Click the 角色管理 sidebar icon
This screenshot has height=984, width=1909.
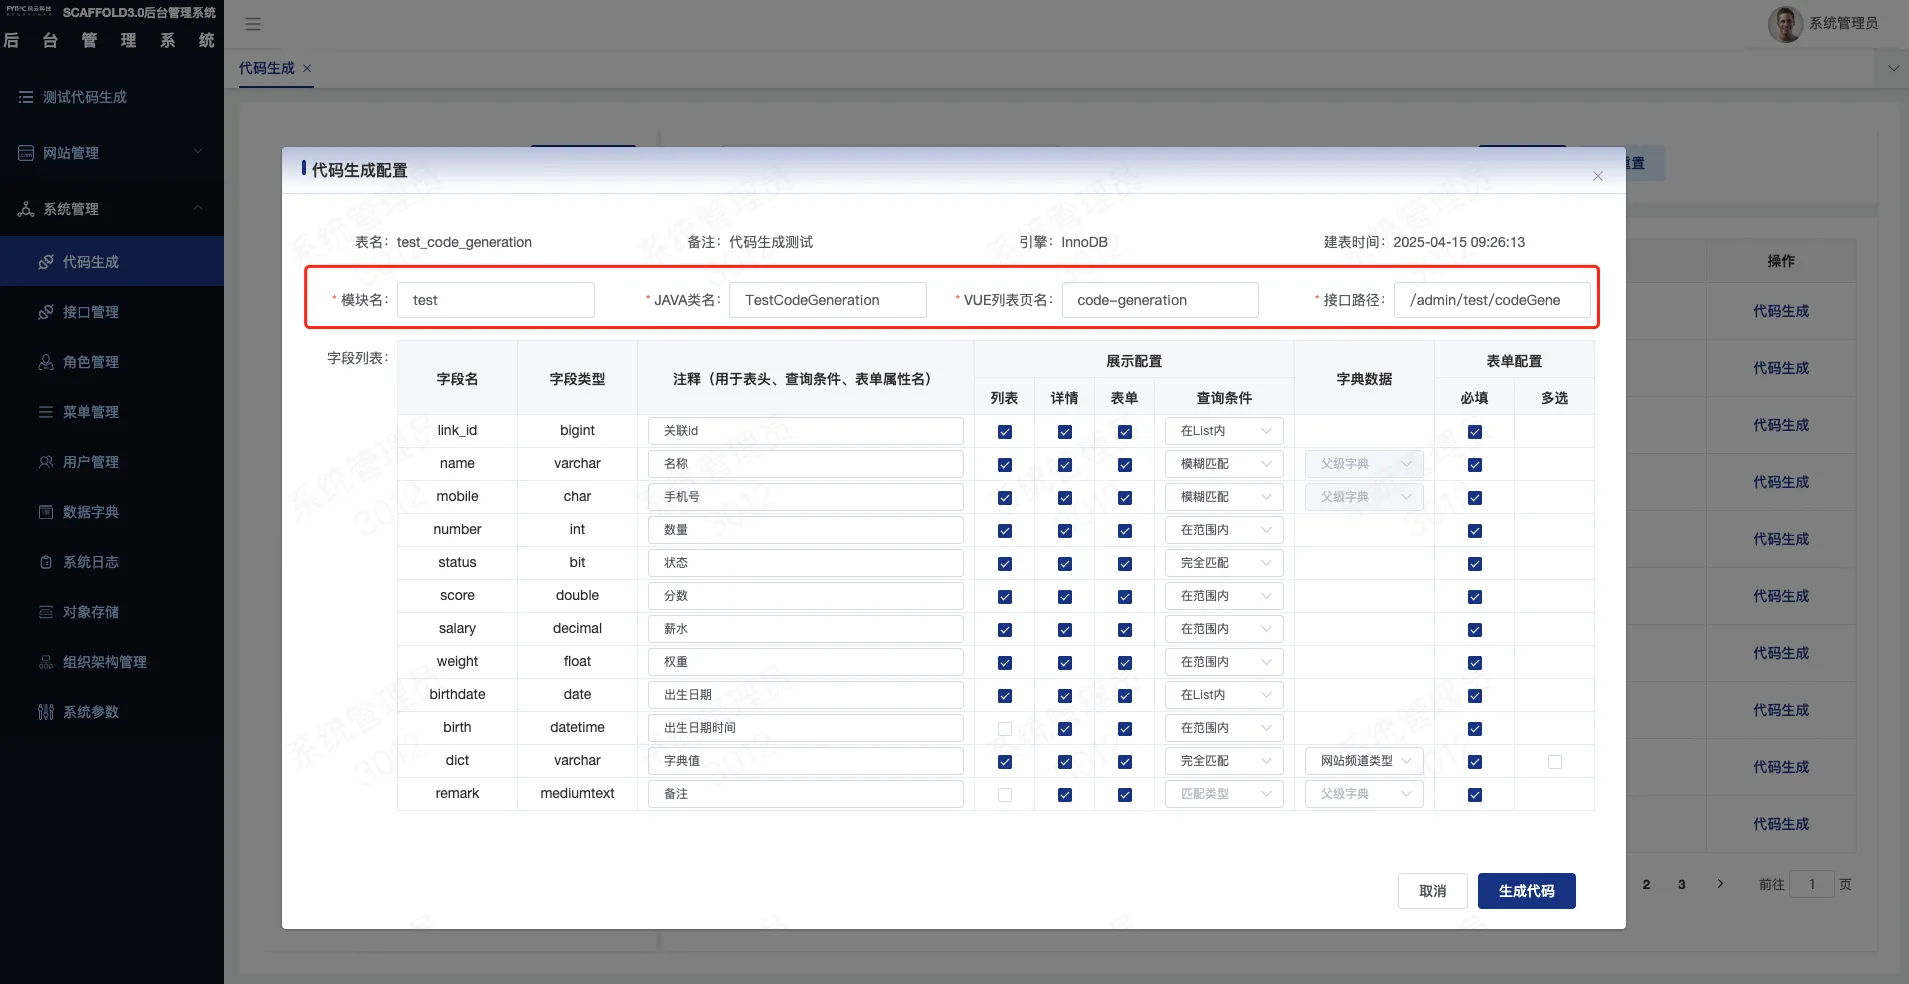click(46, 362)
